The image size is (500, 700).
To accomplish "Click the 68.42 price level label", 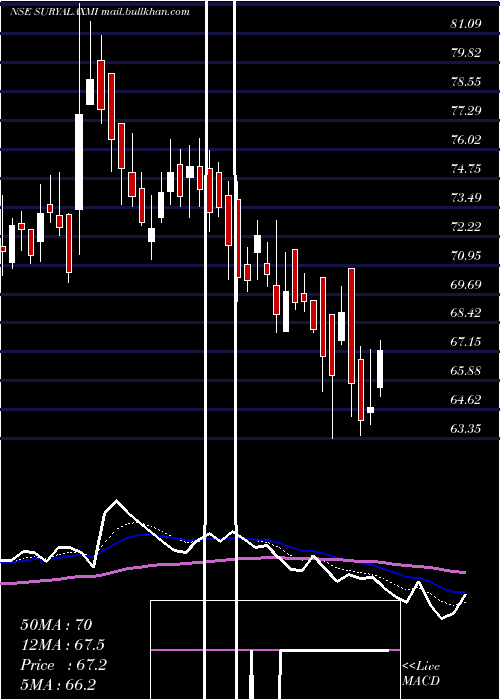I will [466, 313].
